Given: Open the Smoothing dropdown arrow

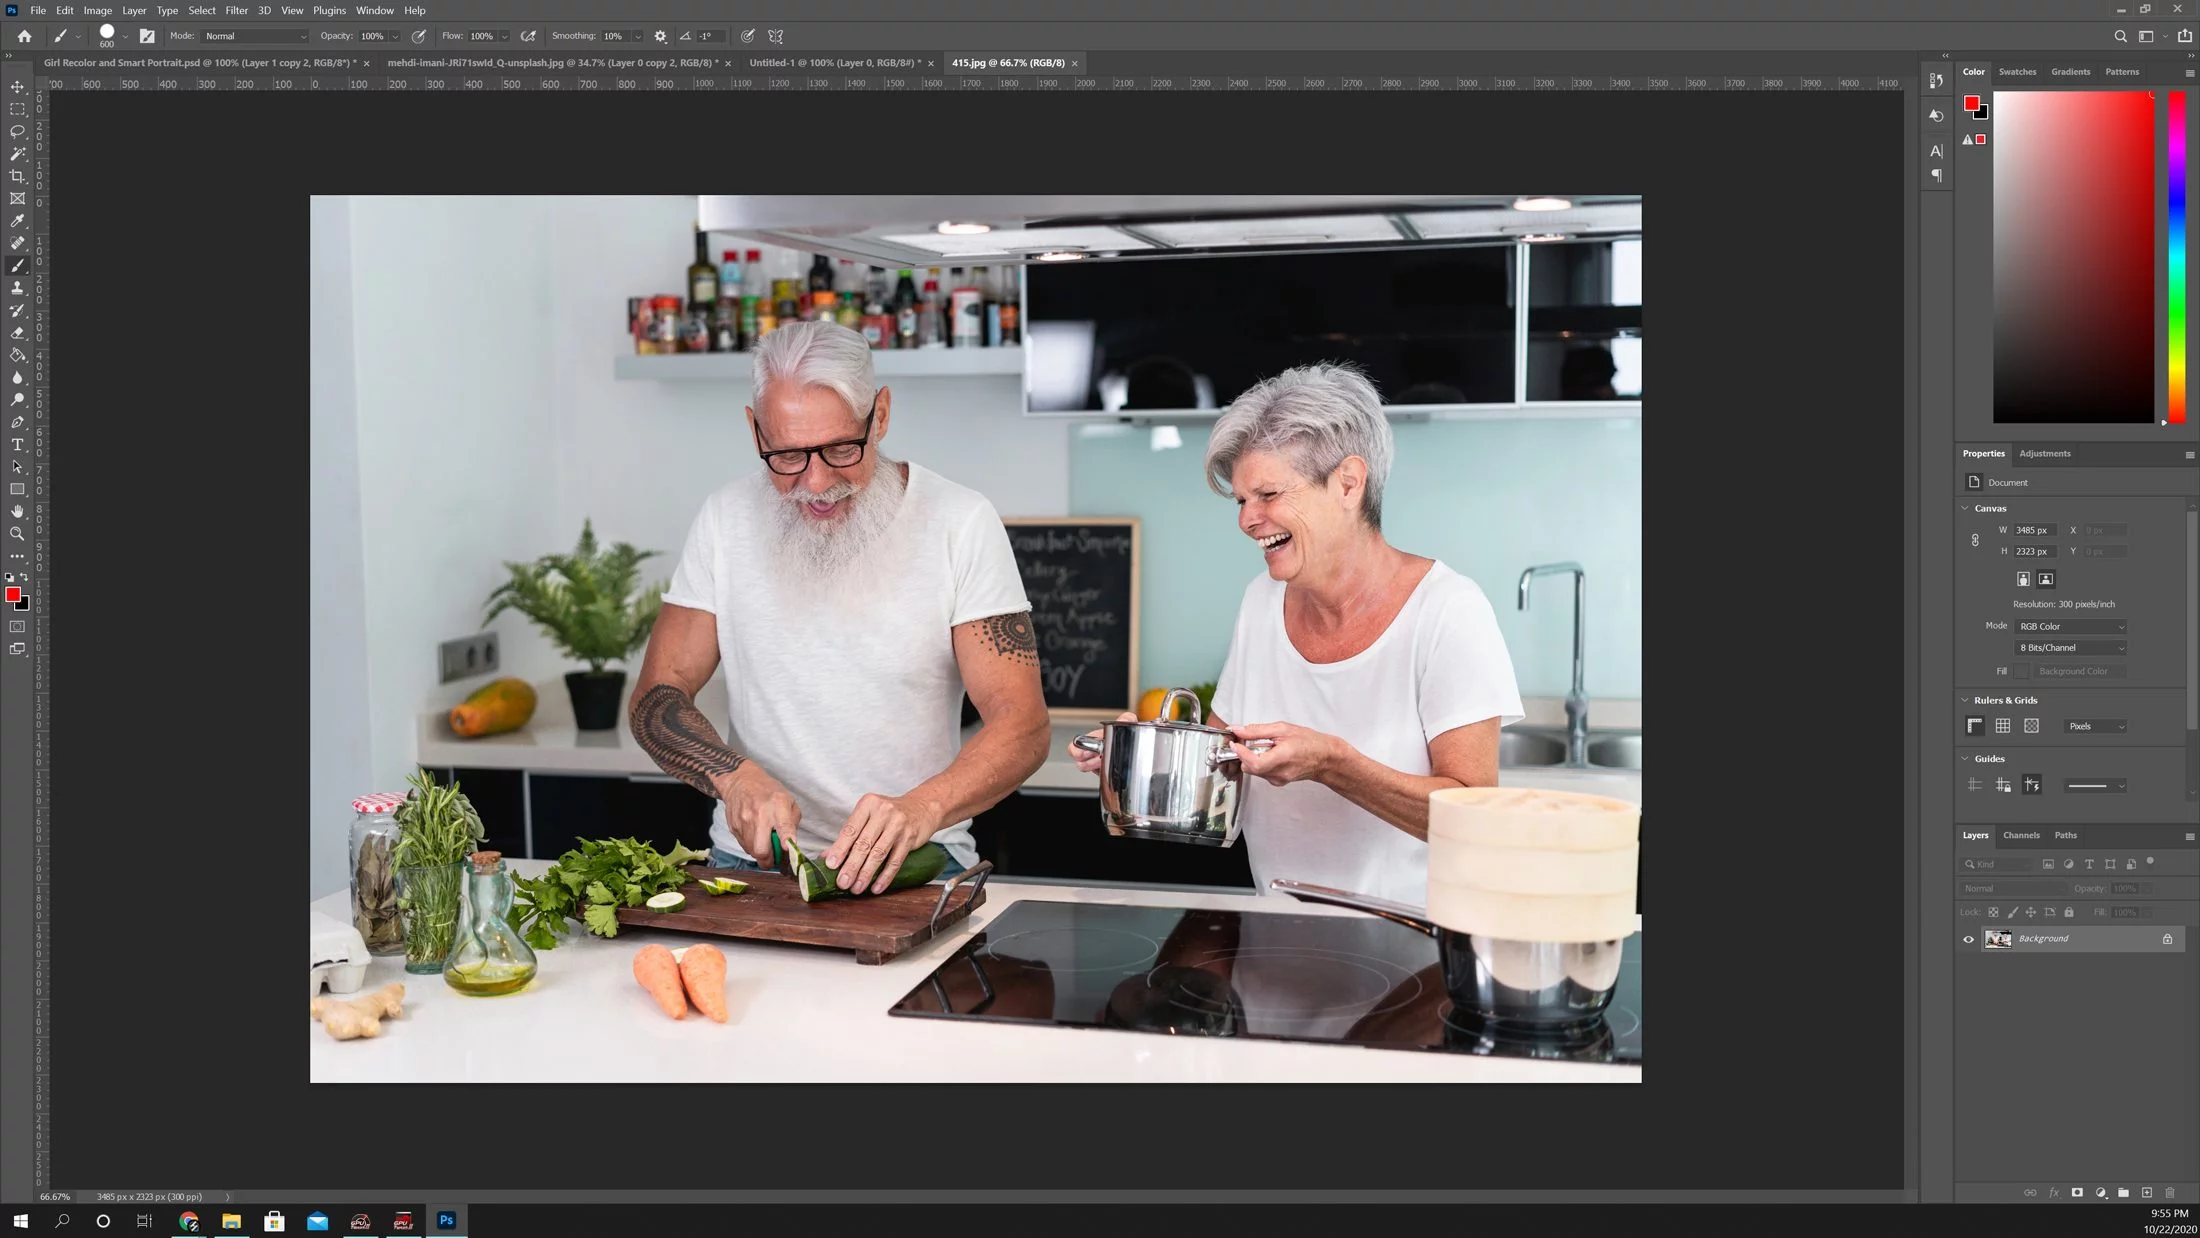Looking at the screenshot, I should (637, 36).
